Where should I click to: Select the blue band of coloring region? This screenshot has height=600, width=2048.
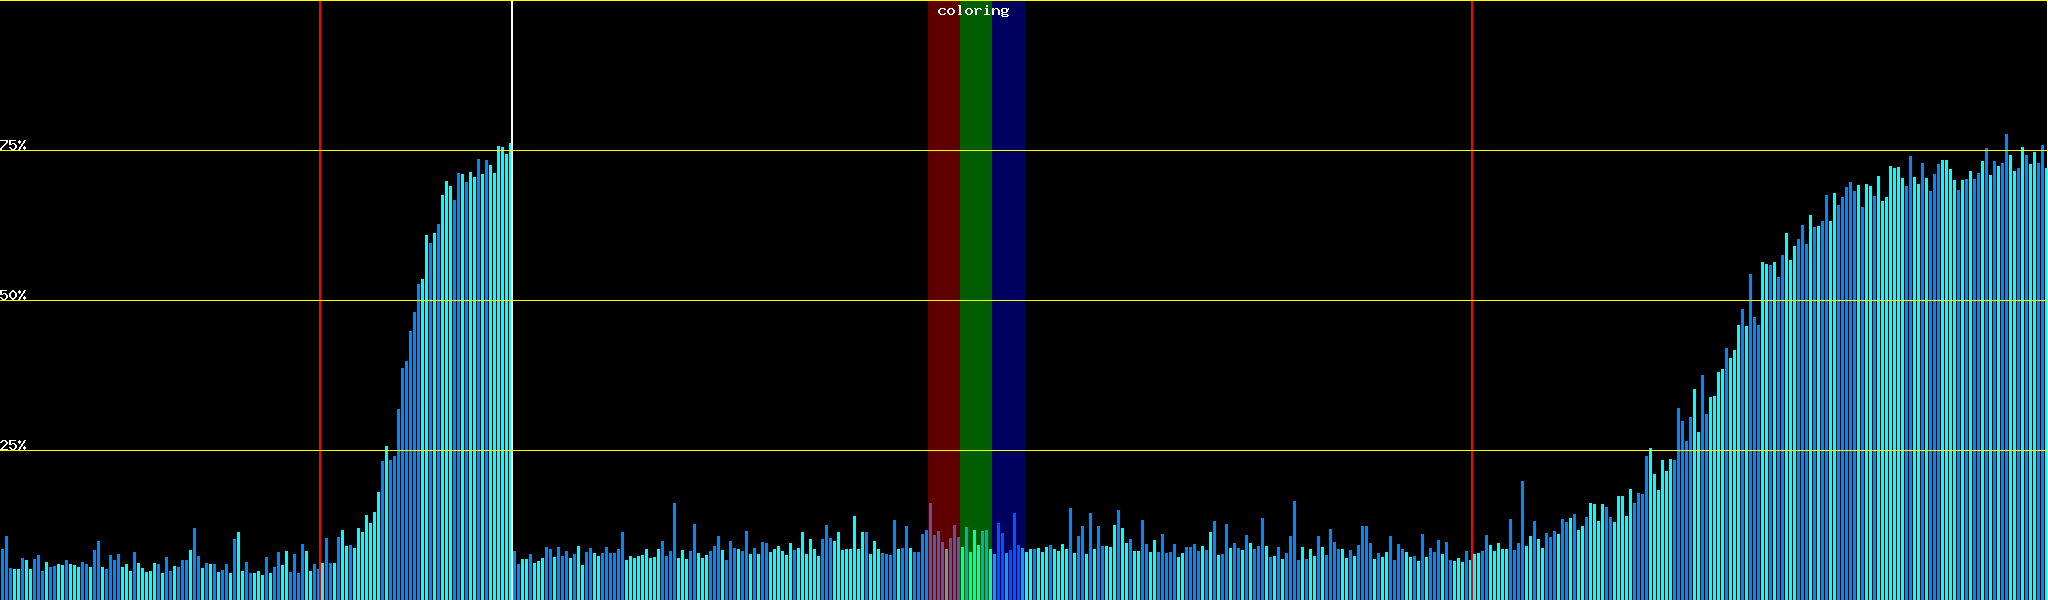coord(1008,250)
